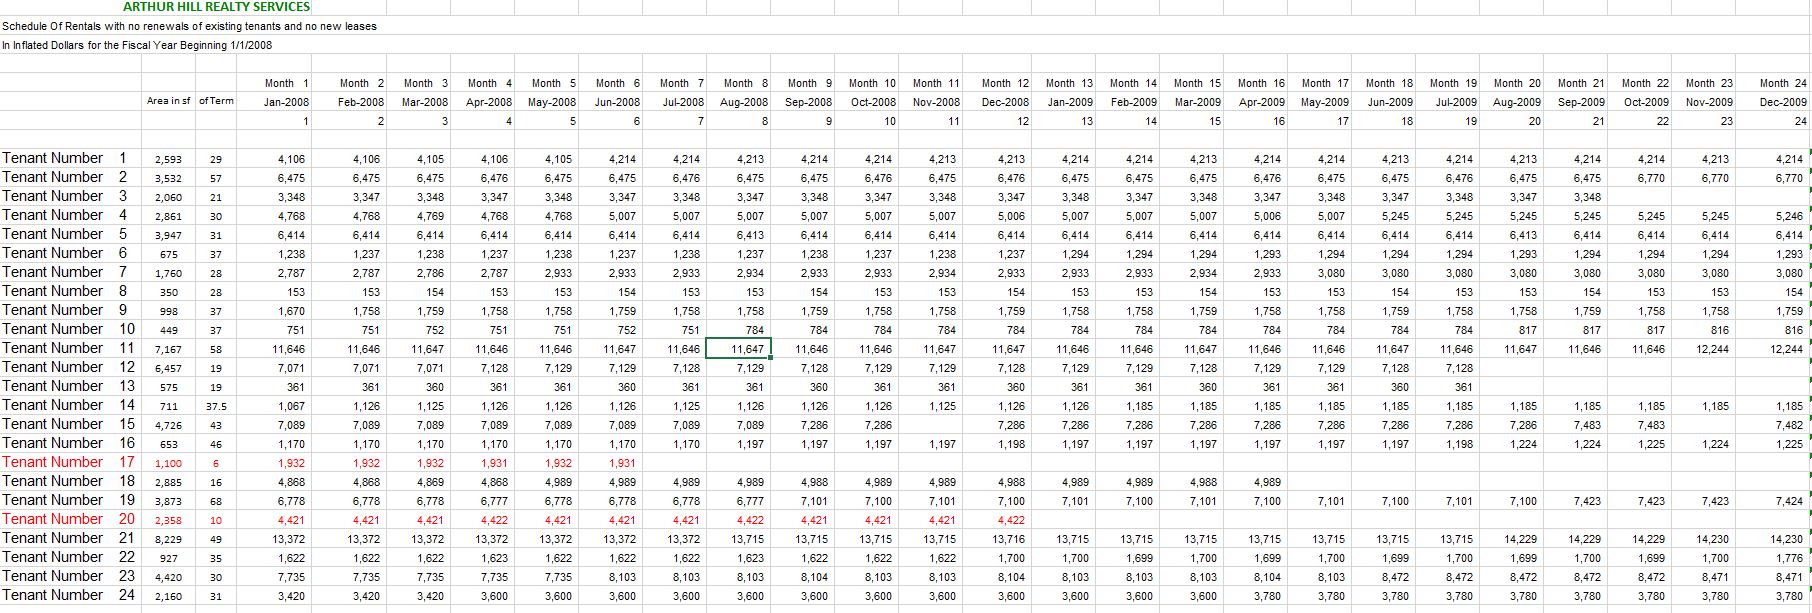Screen dimensions: 1812x613
Task: Select the period number 13 under Jan-2009
Action: point(1087,121)
